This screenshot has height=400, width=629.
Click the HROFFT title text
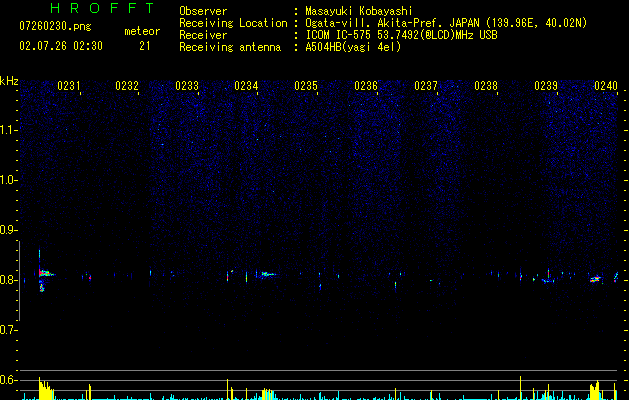pyautogui.click(x=103, y=8)
